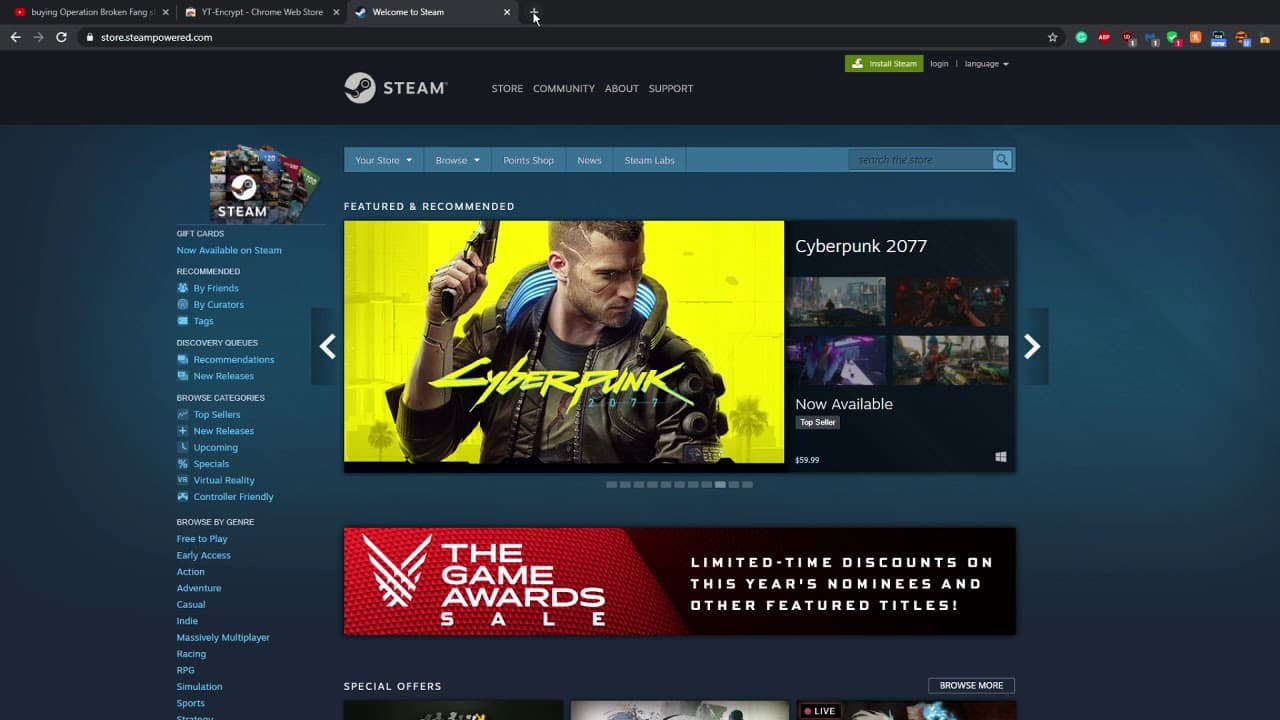The image size is (1280, 720).
Task: Go to next featured game arrow
Action: coord(1032,346)
